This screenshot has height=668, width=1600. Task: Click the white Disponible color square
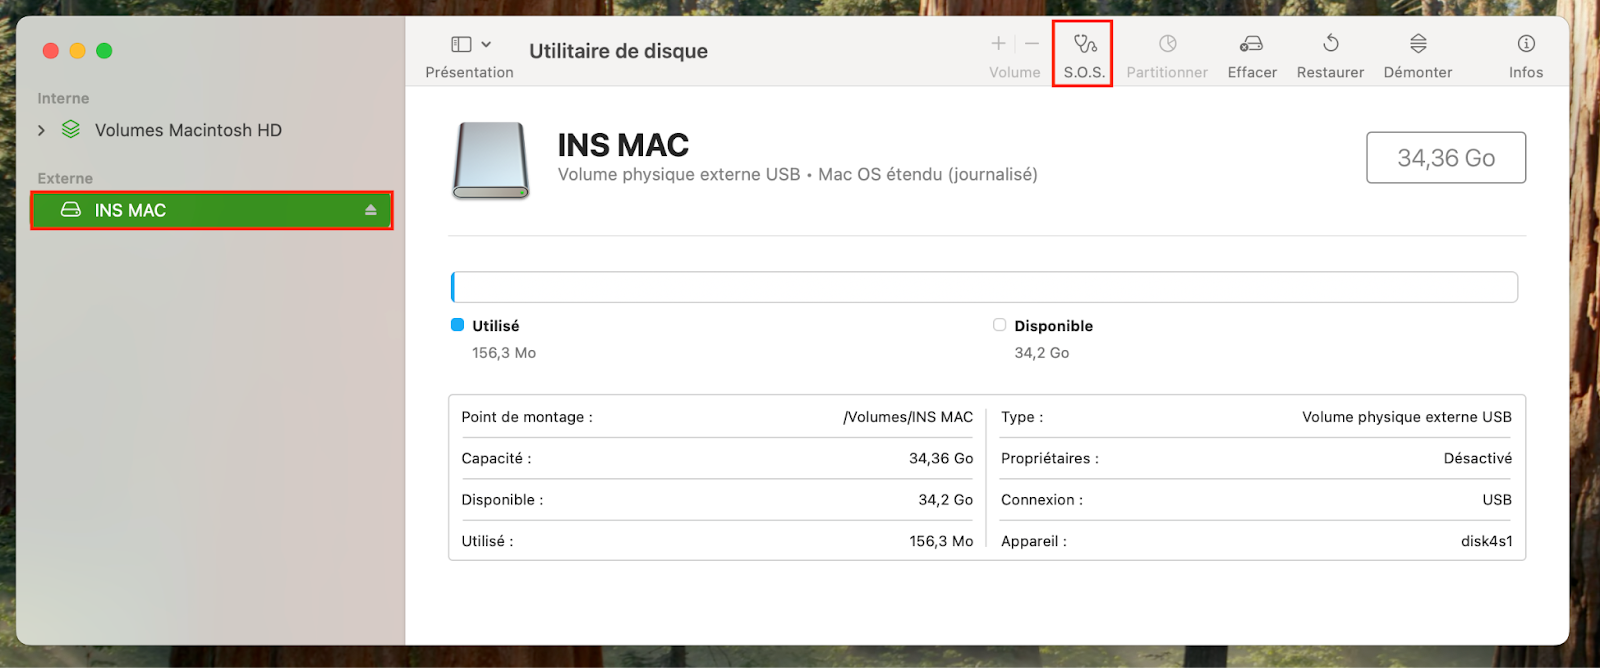pos(999,325)
